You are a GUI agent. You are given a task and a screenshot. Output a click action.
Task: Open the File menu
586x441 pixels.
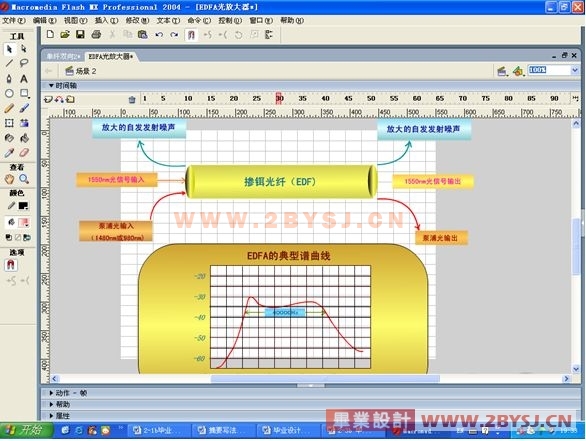[x=14, y=21]
